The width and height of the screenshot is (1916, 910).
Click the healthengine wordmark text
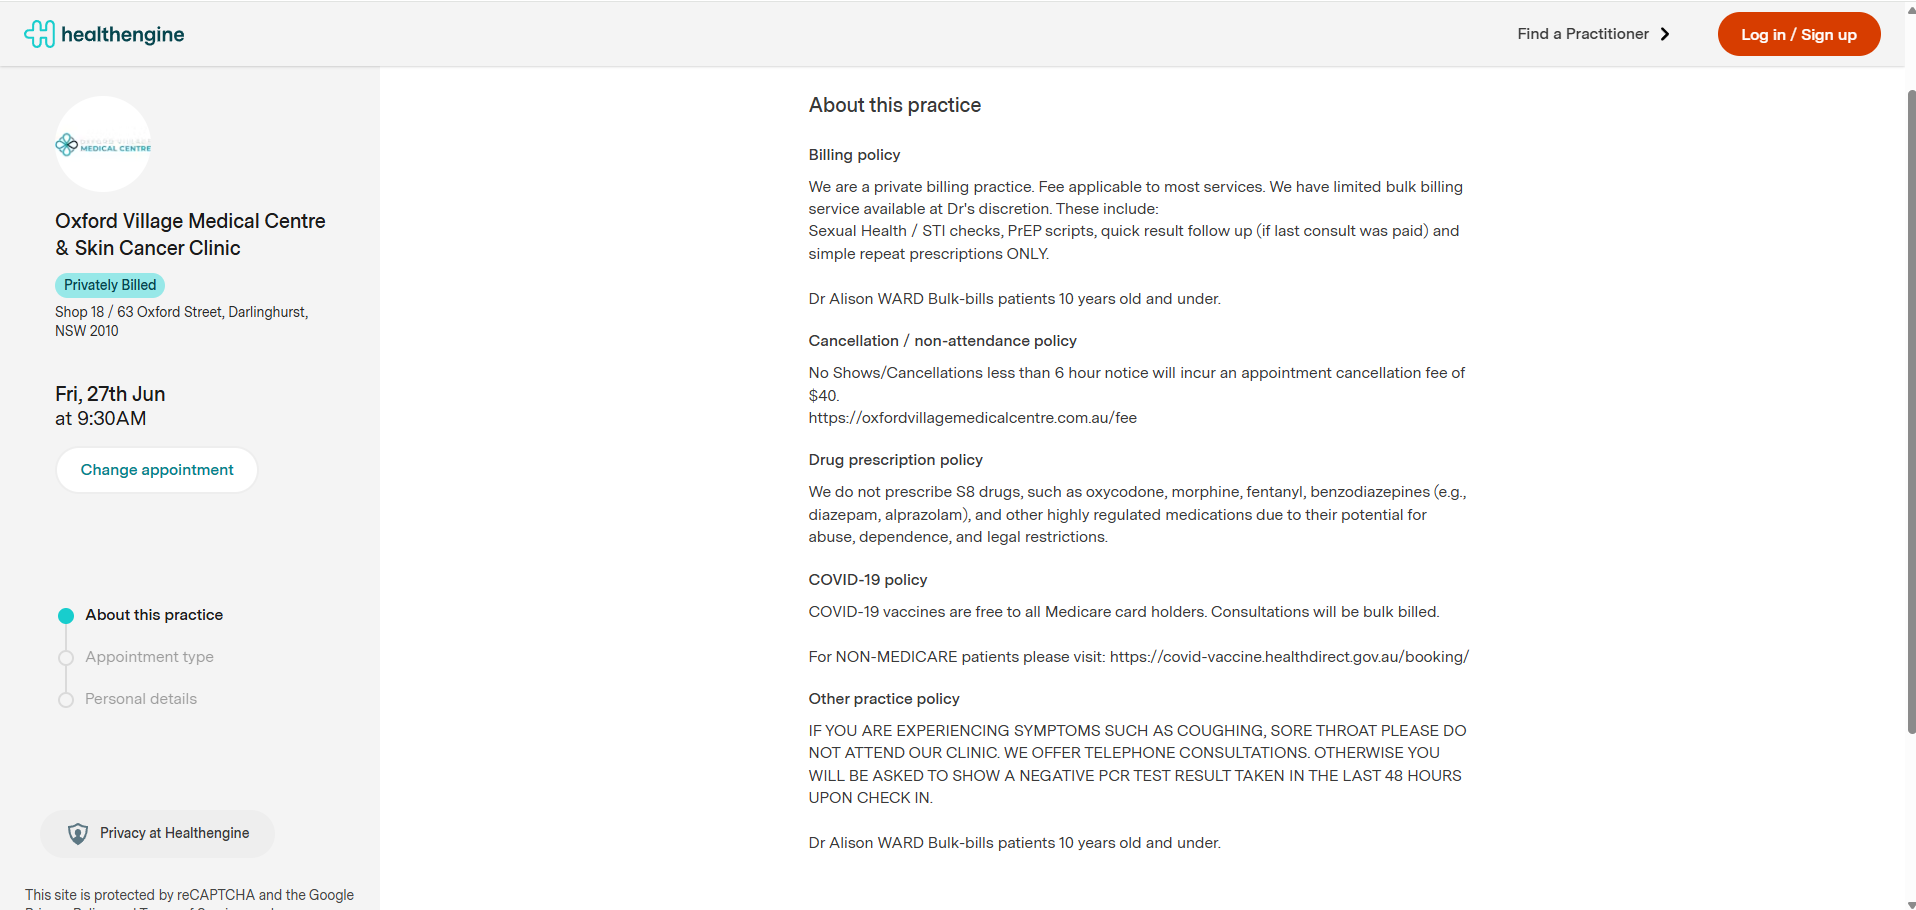pos(123,34)
